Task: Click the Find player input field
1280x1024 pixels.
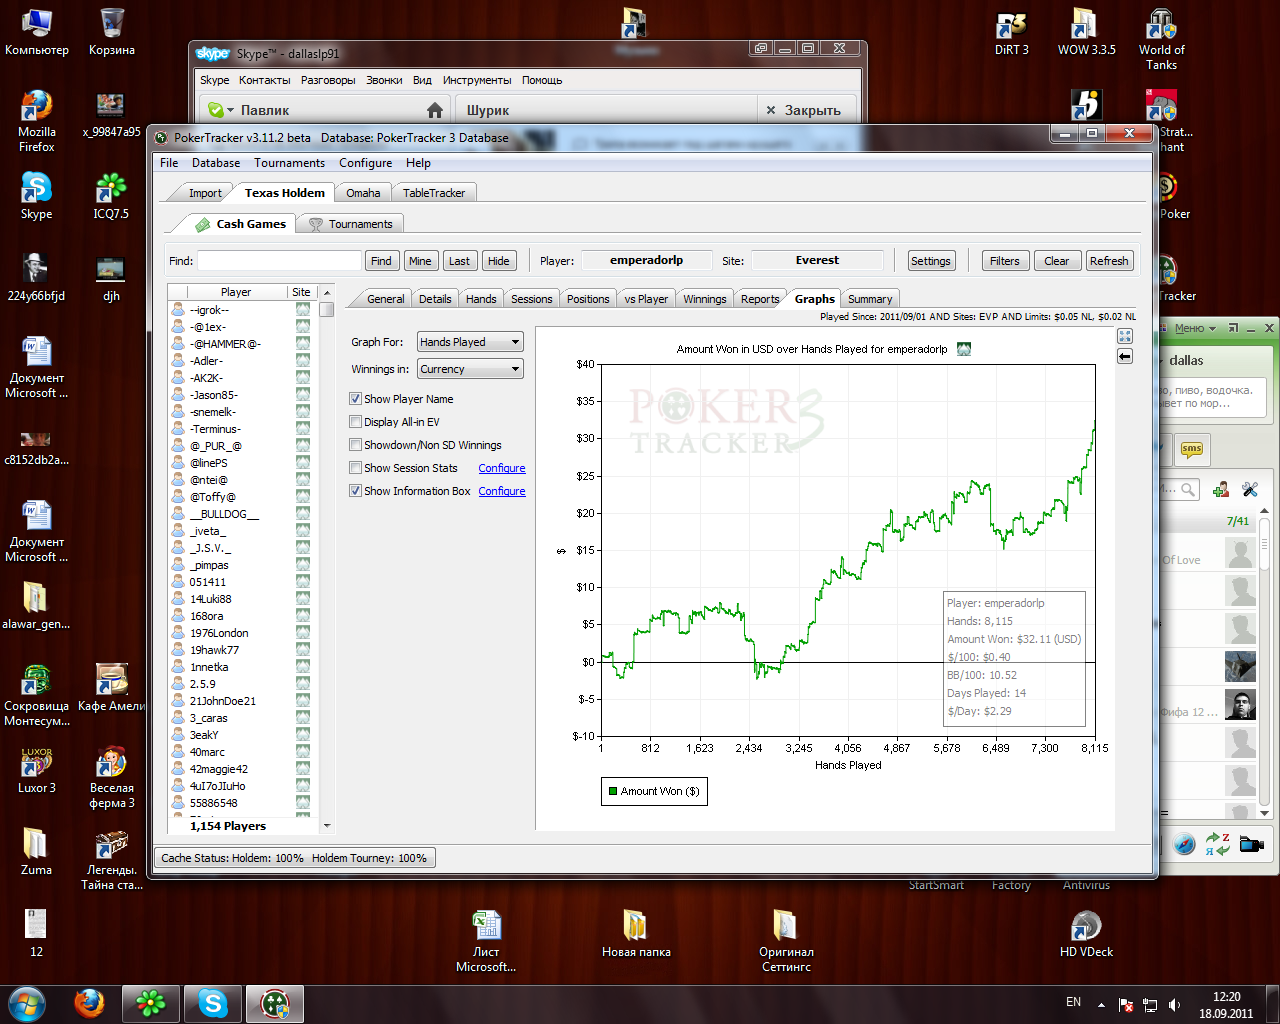Action: pyautogui.click(x=279, y=261)
